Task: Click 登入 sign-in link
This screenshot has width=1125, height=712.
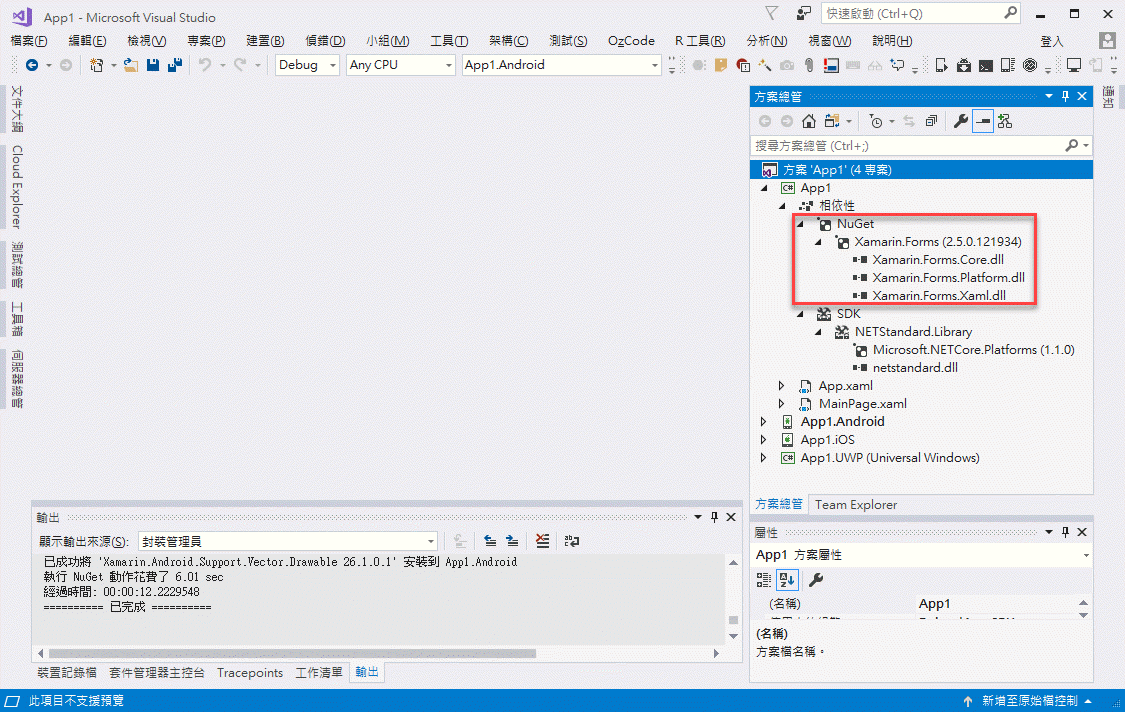Action: pos(1052,41)
